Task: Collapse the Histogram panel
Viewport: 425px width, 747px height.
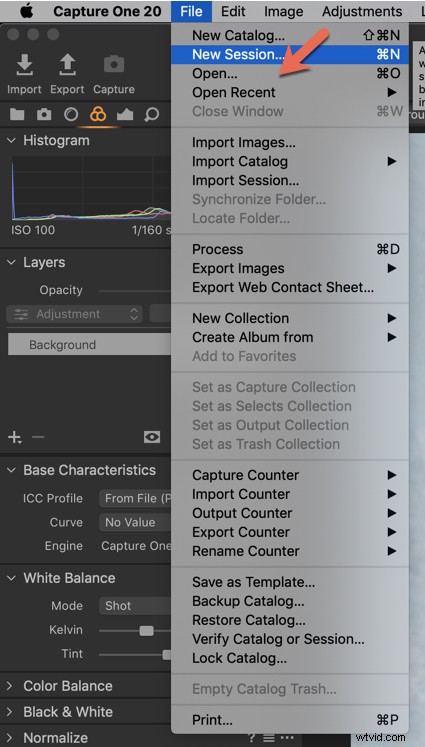Action: (x=11, y=141)
